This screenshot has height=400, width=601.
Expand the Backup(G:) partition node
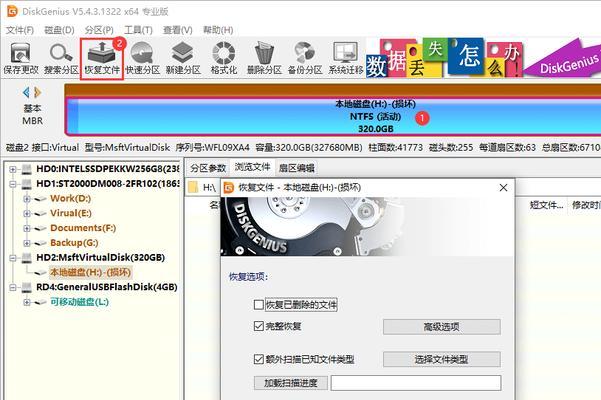[27, 243]
